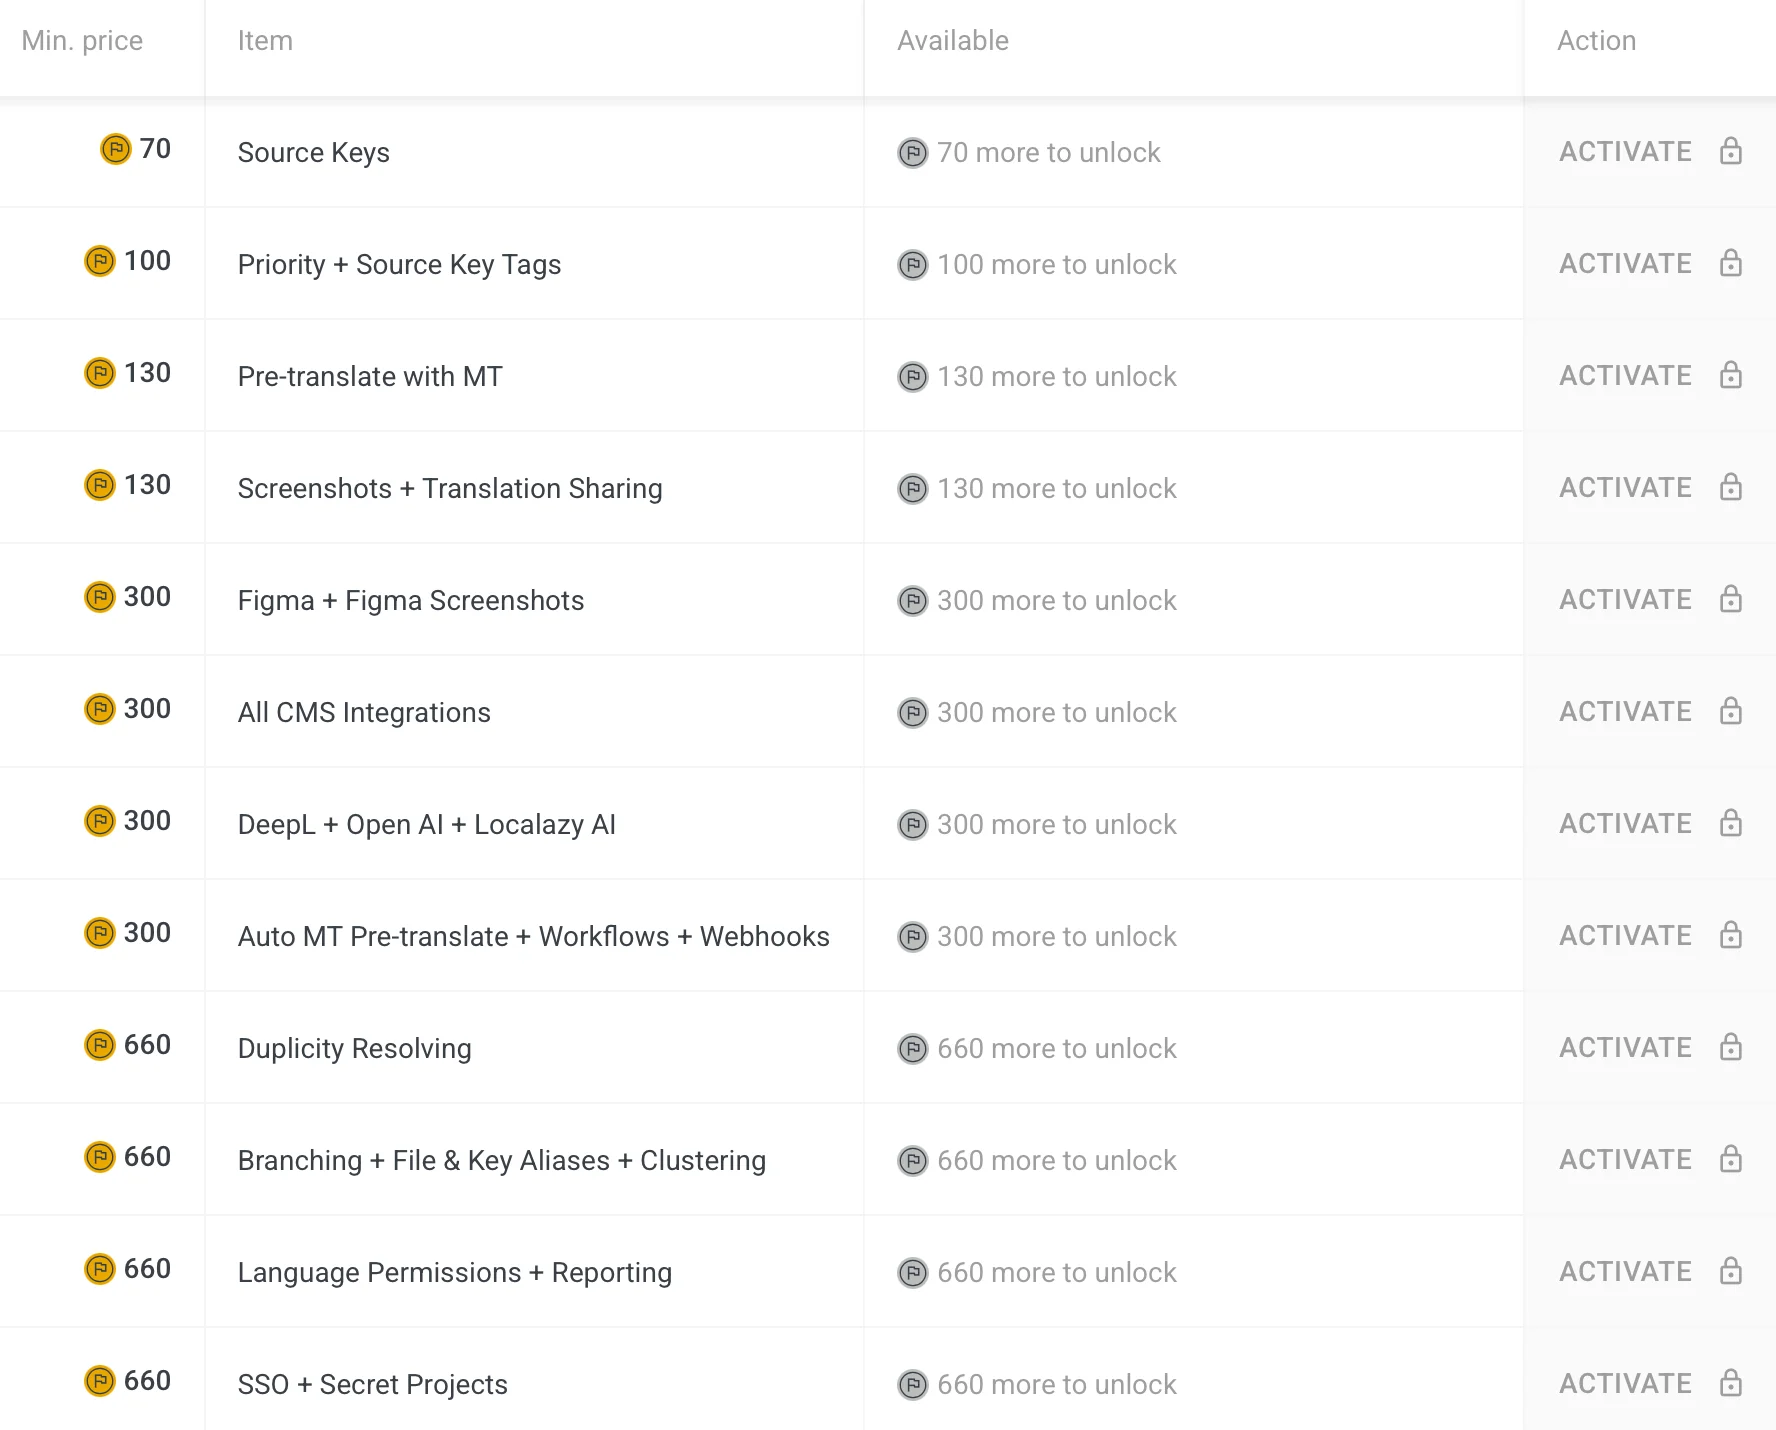Image resolution: width=1776 pixels, height=1430 pixels.
Task: Activate DeepL + Open AI + Localazy AI
Action: coord(1625,824)
